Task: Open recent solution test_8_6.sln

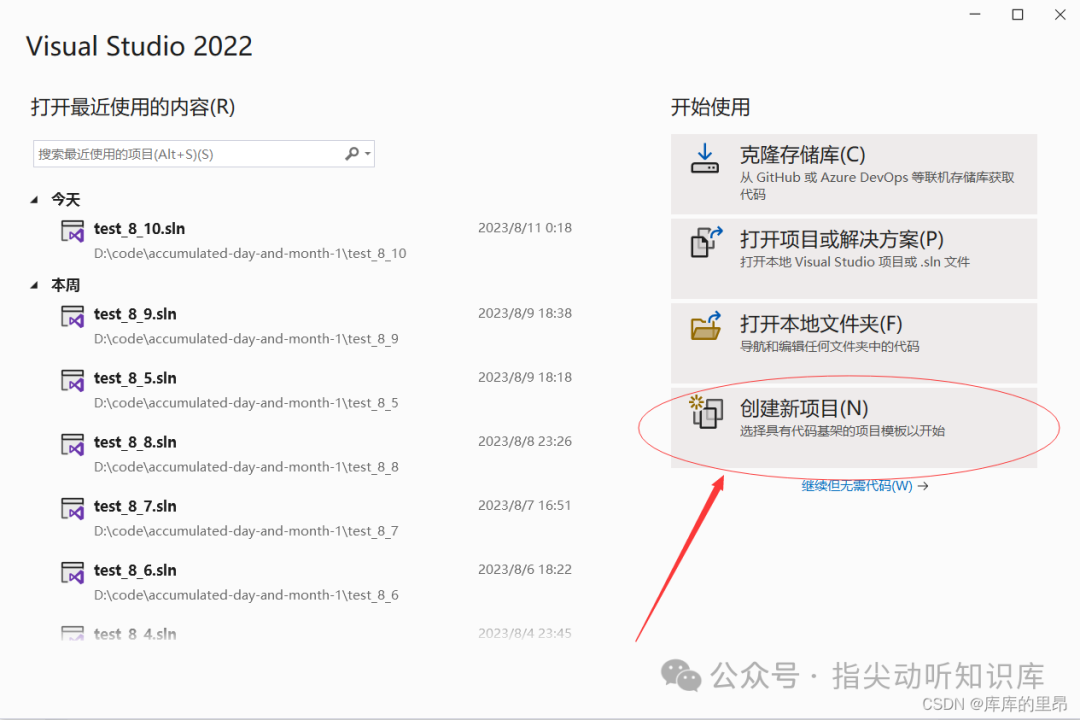Action: (135, 570)
